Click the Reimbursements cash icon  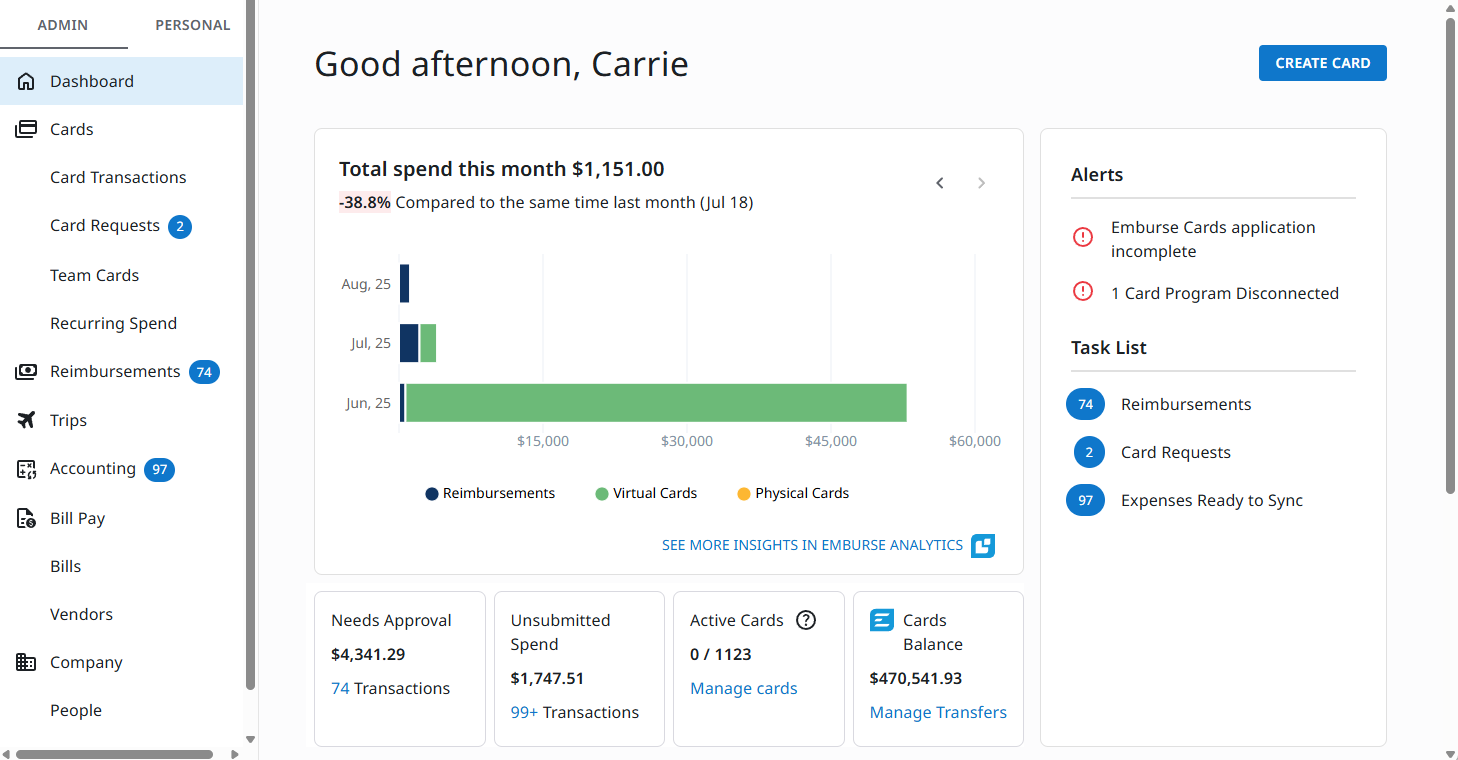(26, 372)
